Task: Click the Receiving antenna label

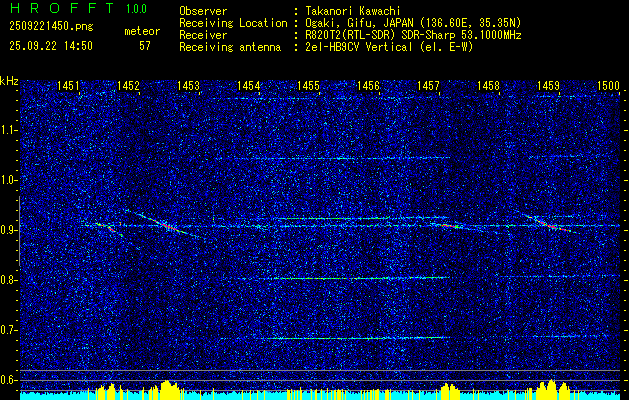Action: (x=230, y=47)
